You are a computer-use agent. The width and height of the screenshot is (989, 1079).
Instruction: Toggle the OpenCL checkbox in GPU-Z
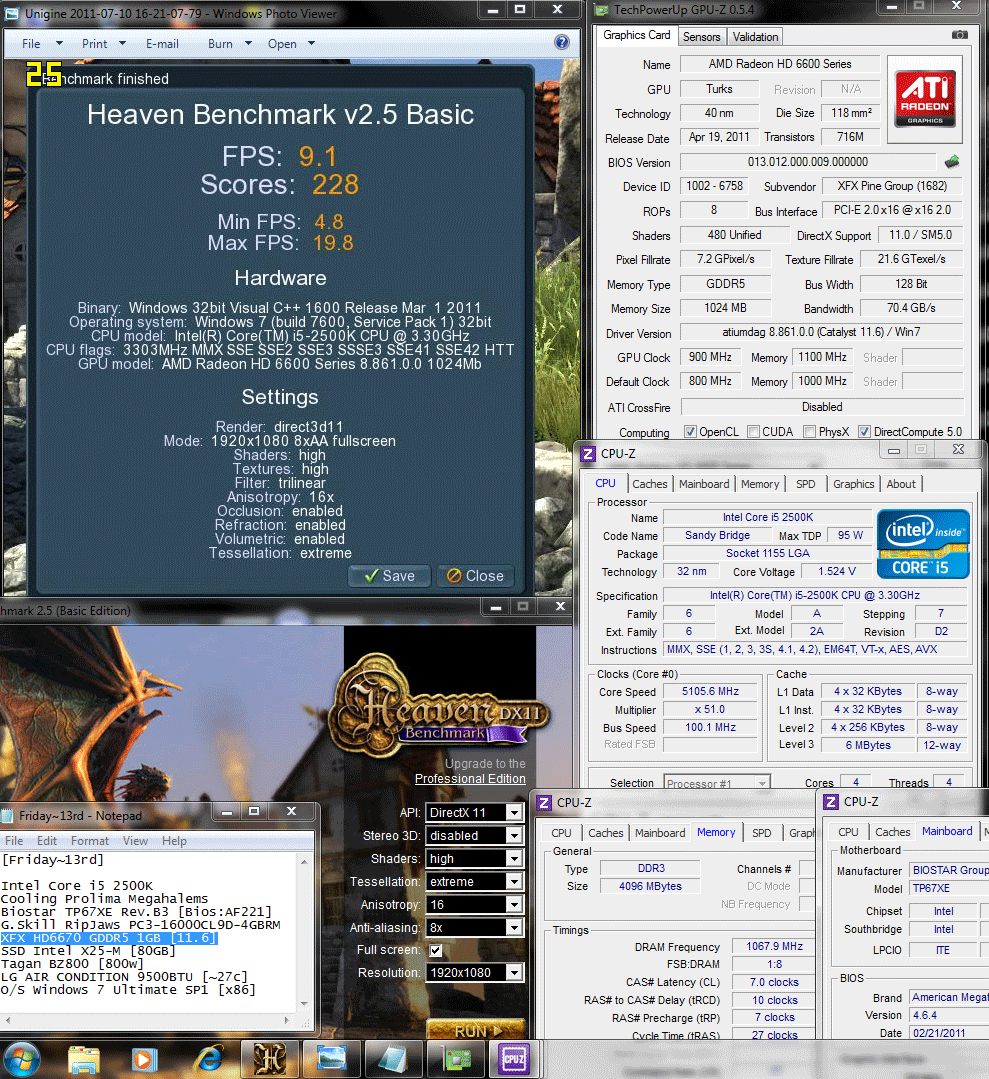coord(690,431)
